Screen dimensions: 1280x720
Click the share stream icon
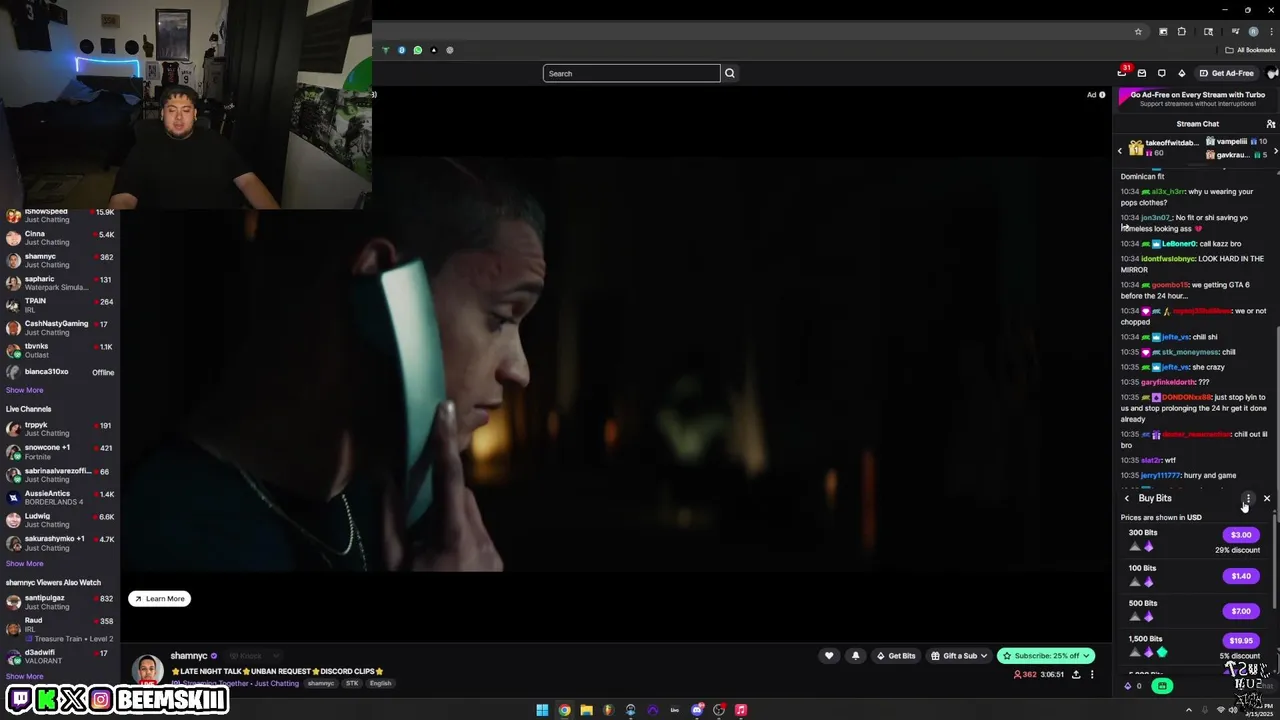click(x=1076, y=675)
